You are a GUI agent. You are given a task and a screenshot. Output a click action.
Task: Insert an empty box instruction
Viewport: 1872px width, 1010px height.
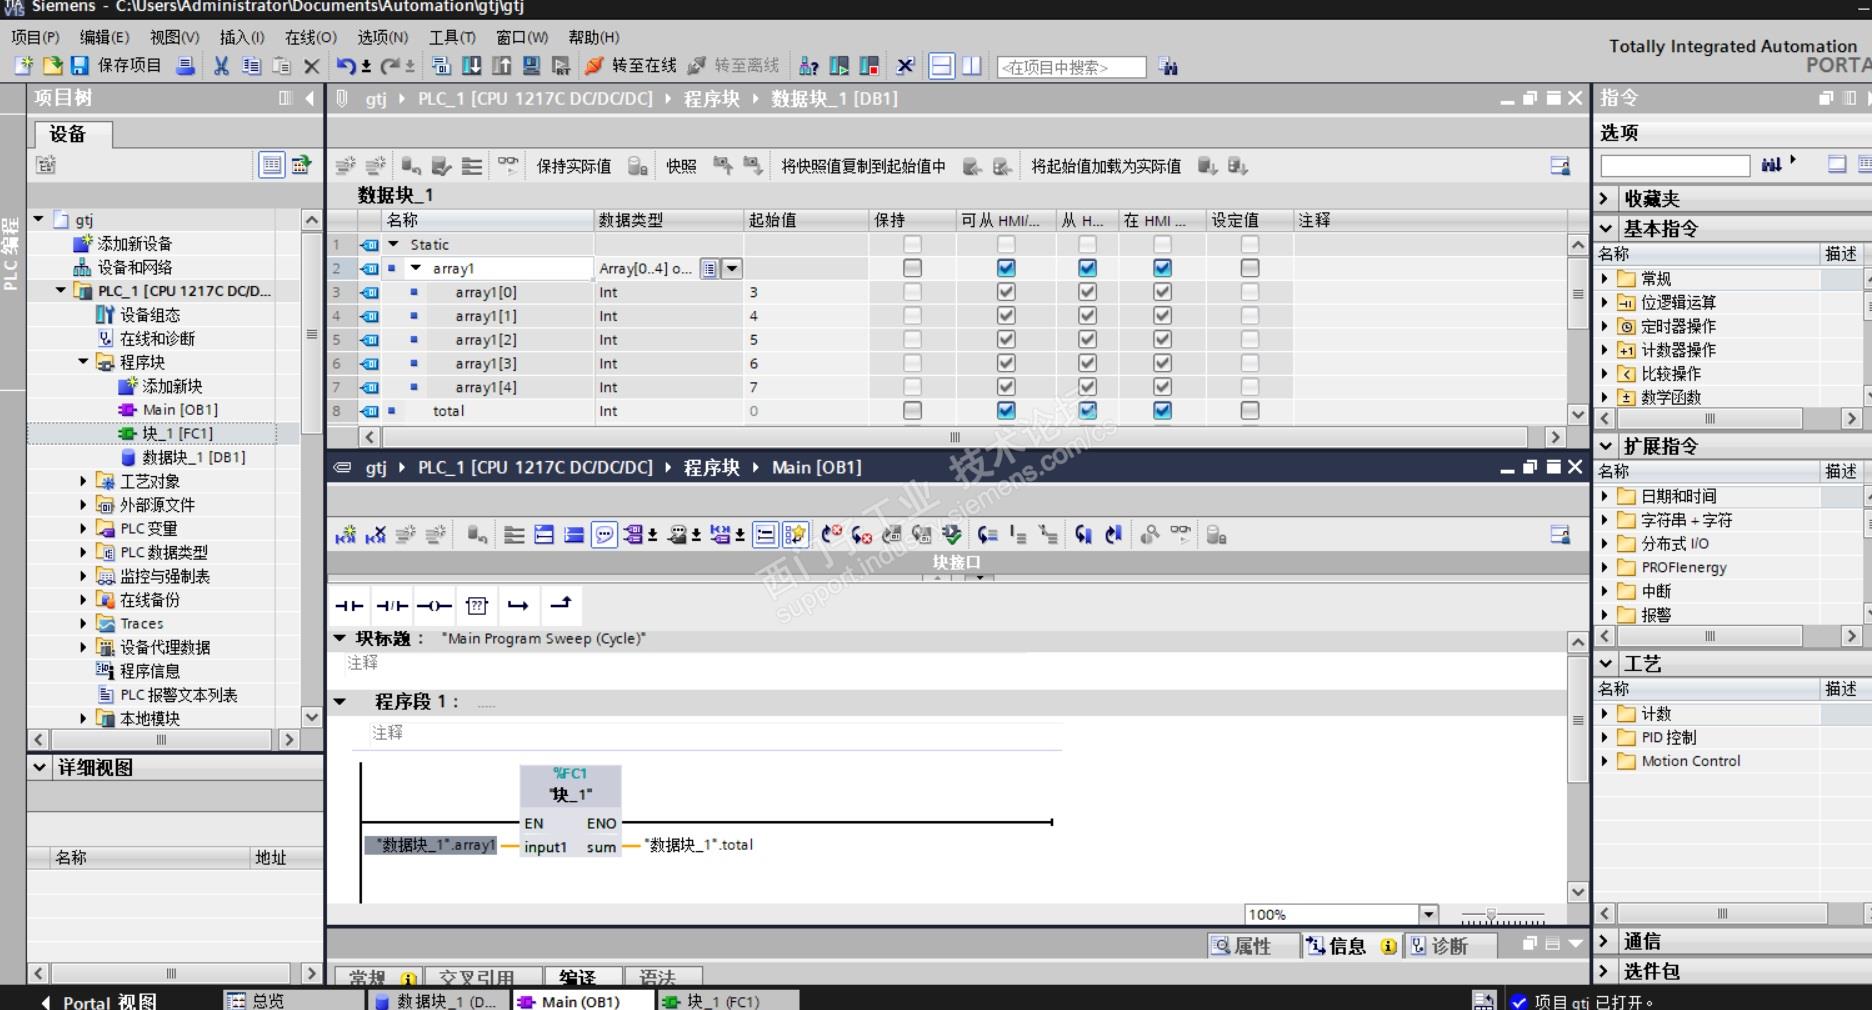coord(476,605)
